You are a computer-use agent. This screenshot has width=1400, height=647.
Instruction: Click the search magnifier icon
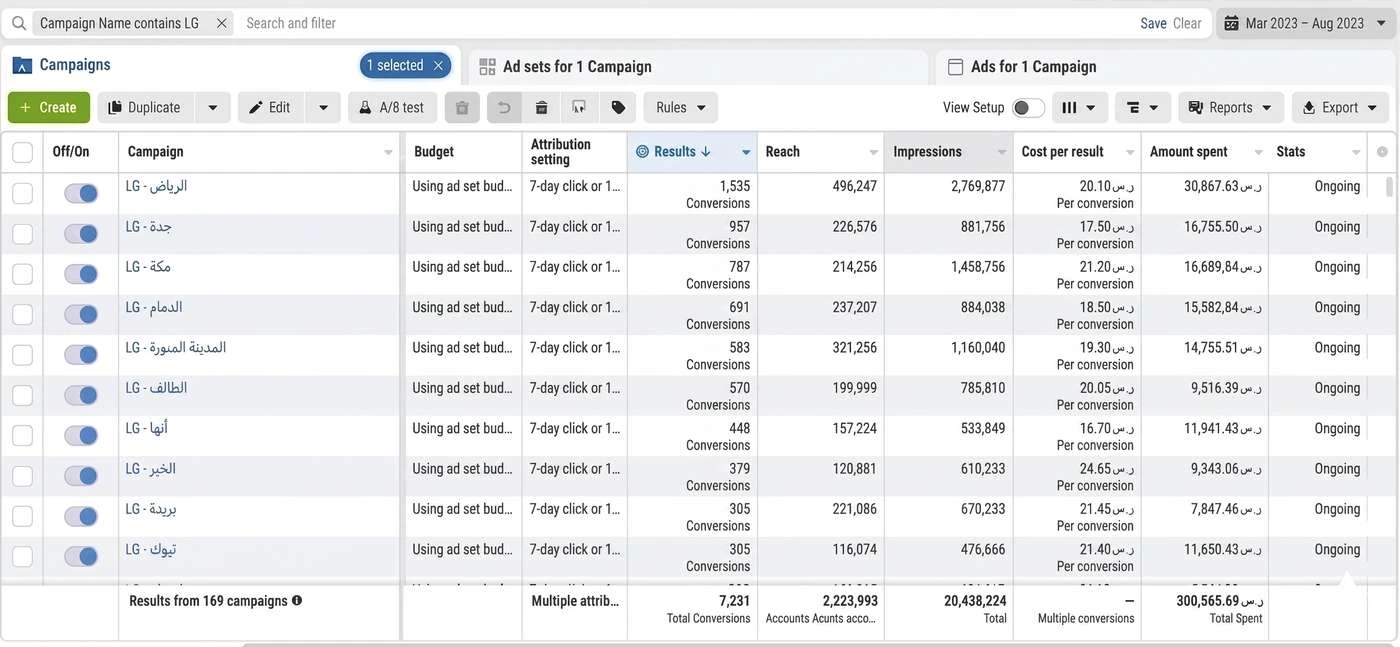tap(18, 23)
